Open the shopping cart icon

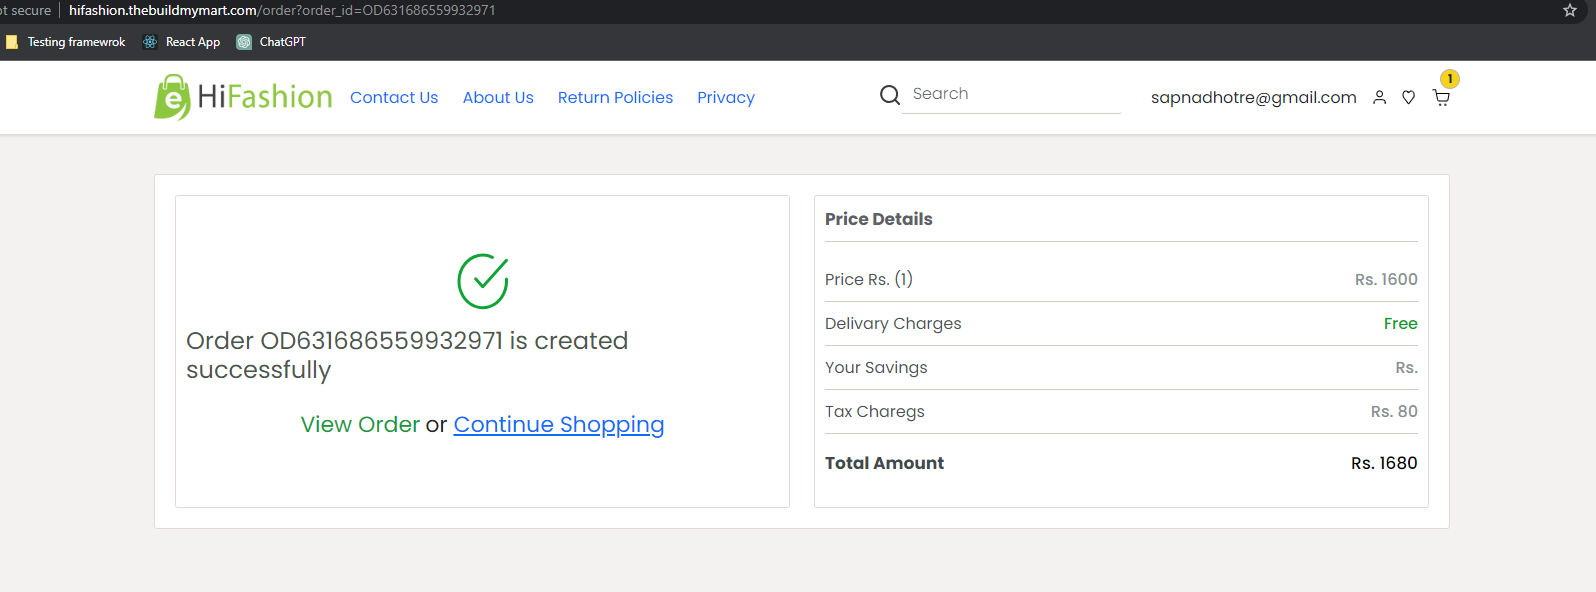tap(1441, 97)
